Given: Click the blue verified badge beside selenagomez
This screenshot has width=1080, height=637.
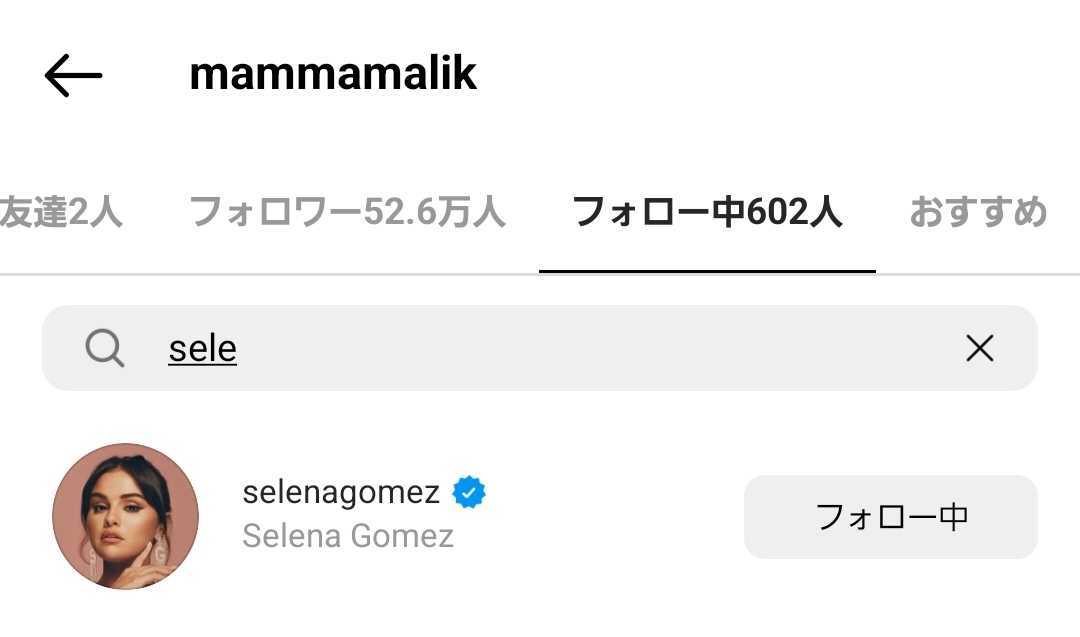Looking at the screenshot, I should pos(469,492).
